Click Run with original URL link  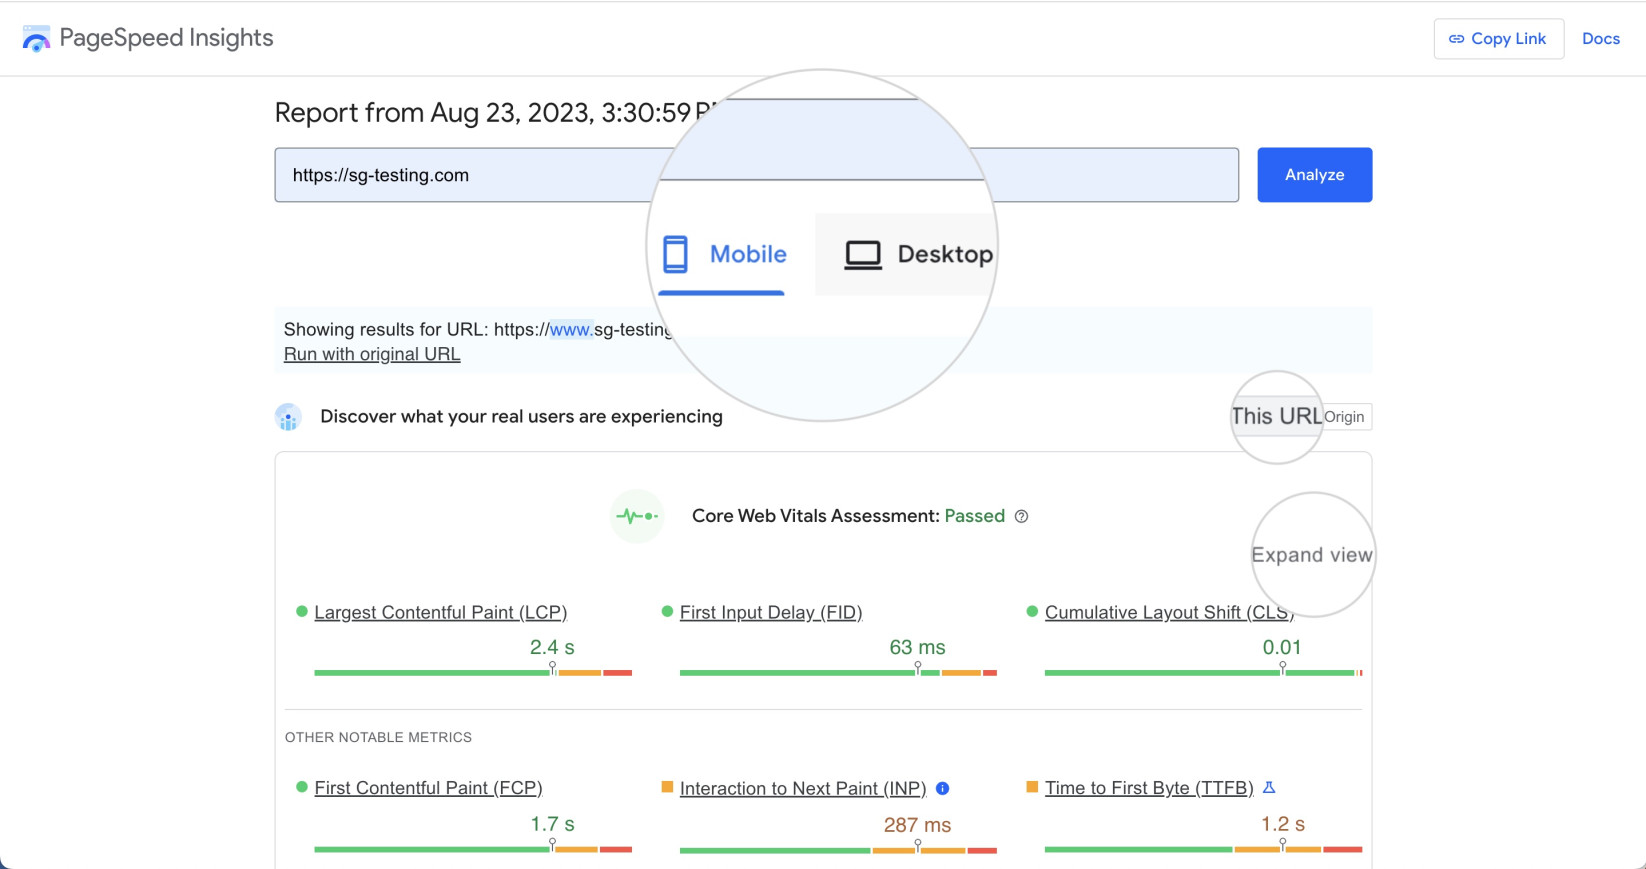[372, 354]
